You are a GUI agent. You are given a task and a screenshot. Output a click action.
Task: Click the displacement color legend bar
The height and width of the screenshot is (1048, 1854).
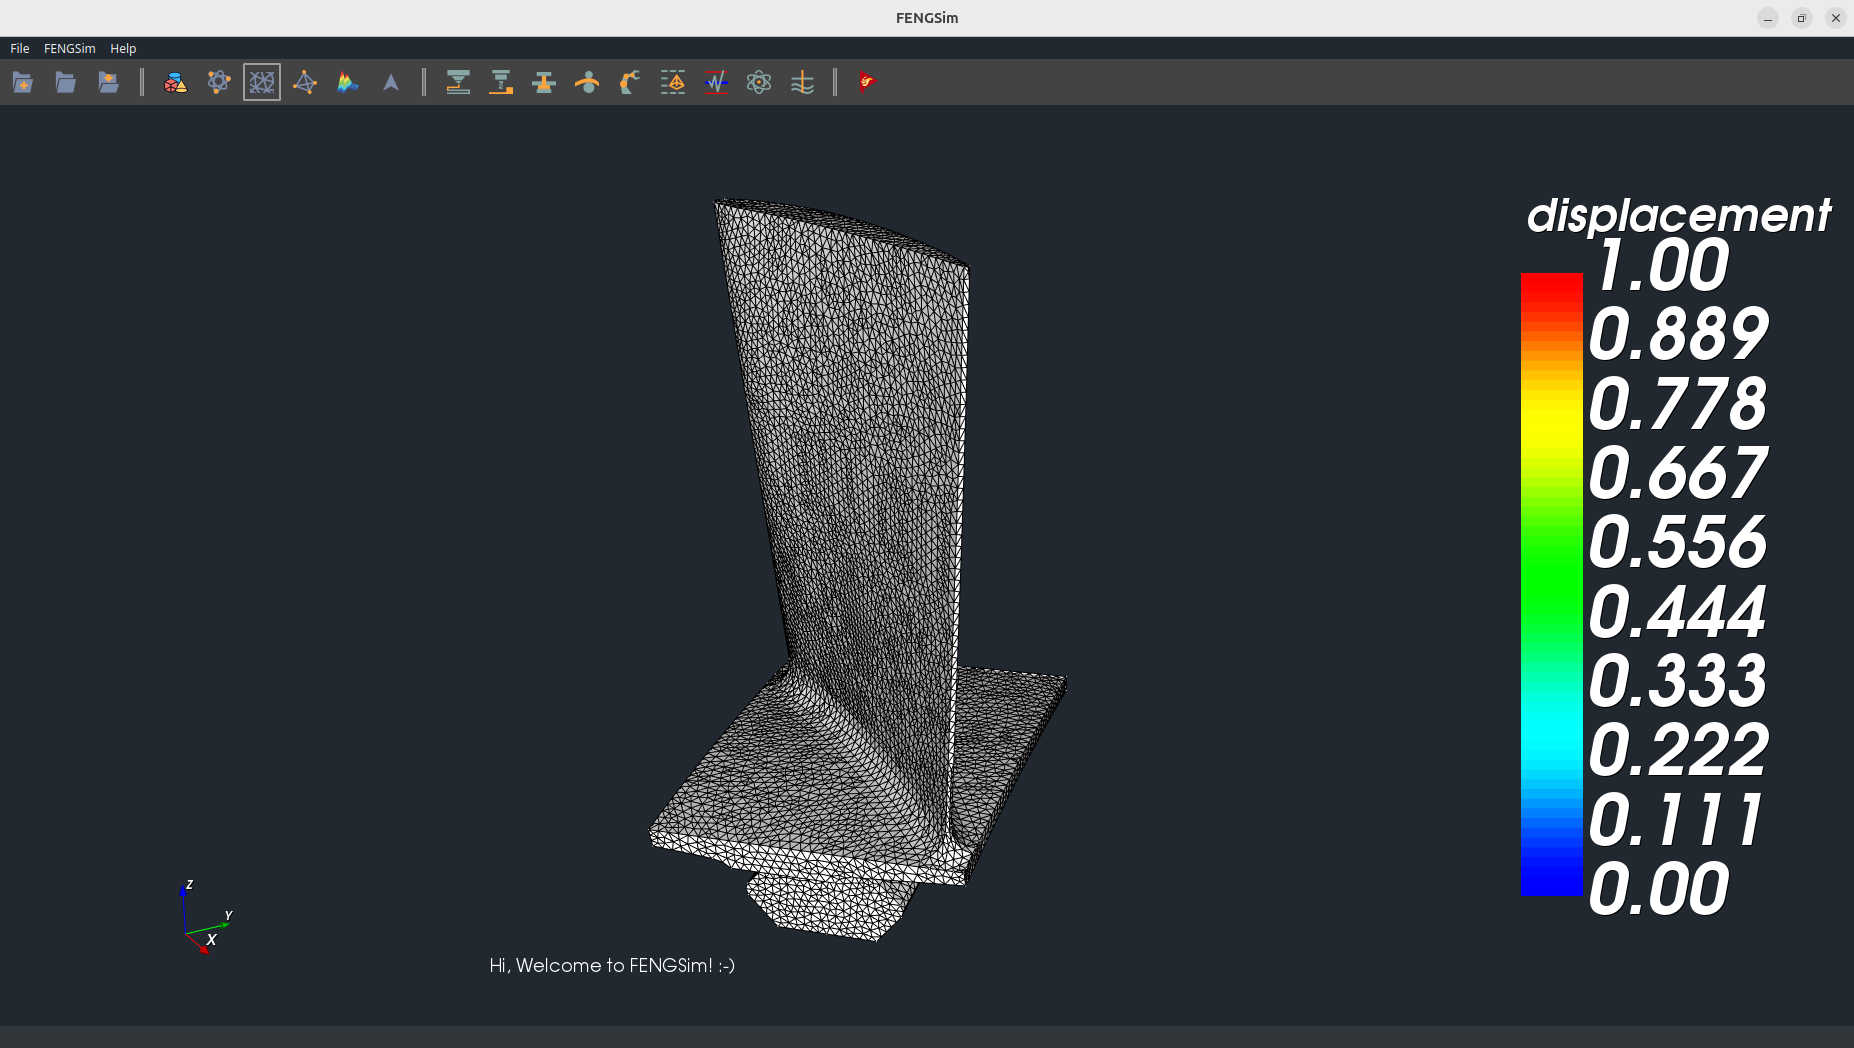[1551, 584]
